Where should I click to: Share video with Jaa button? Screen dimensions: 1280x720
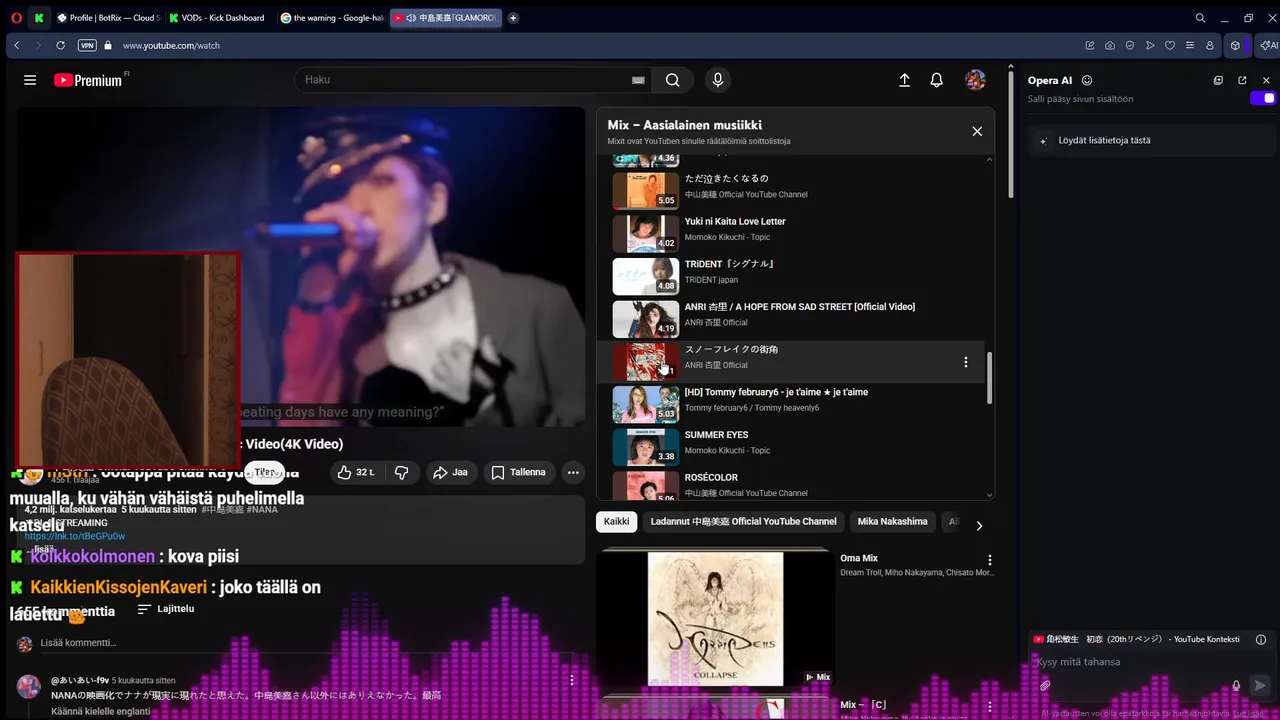click(x=450, y=472)
